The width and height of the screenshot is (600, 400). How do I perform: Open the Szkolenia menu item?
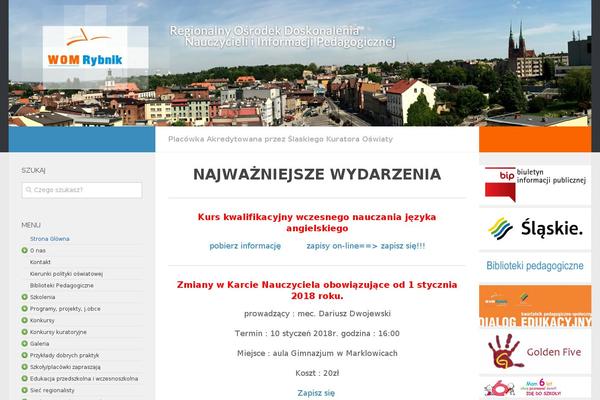click(x=42, y=297)
